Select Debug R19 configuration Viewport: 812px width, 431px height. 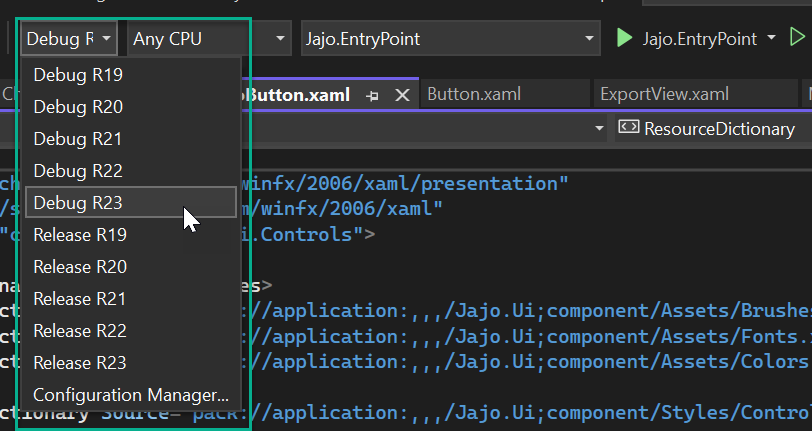click(130, 75)
